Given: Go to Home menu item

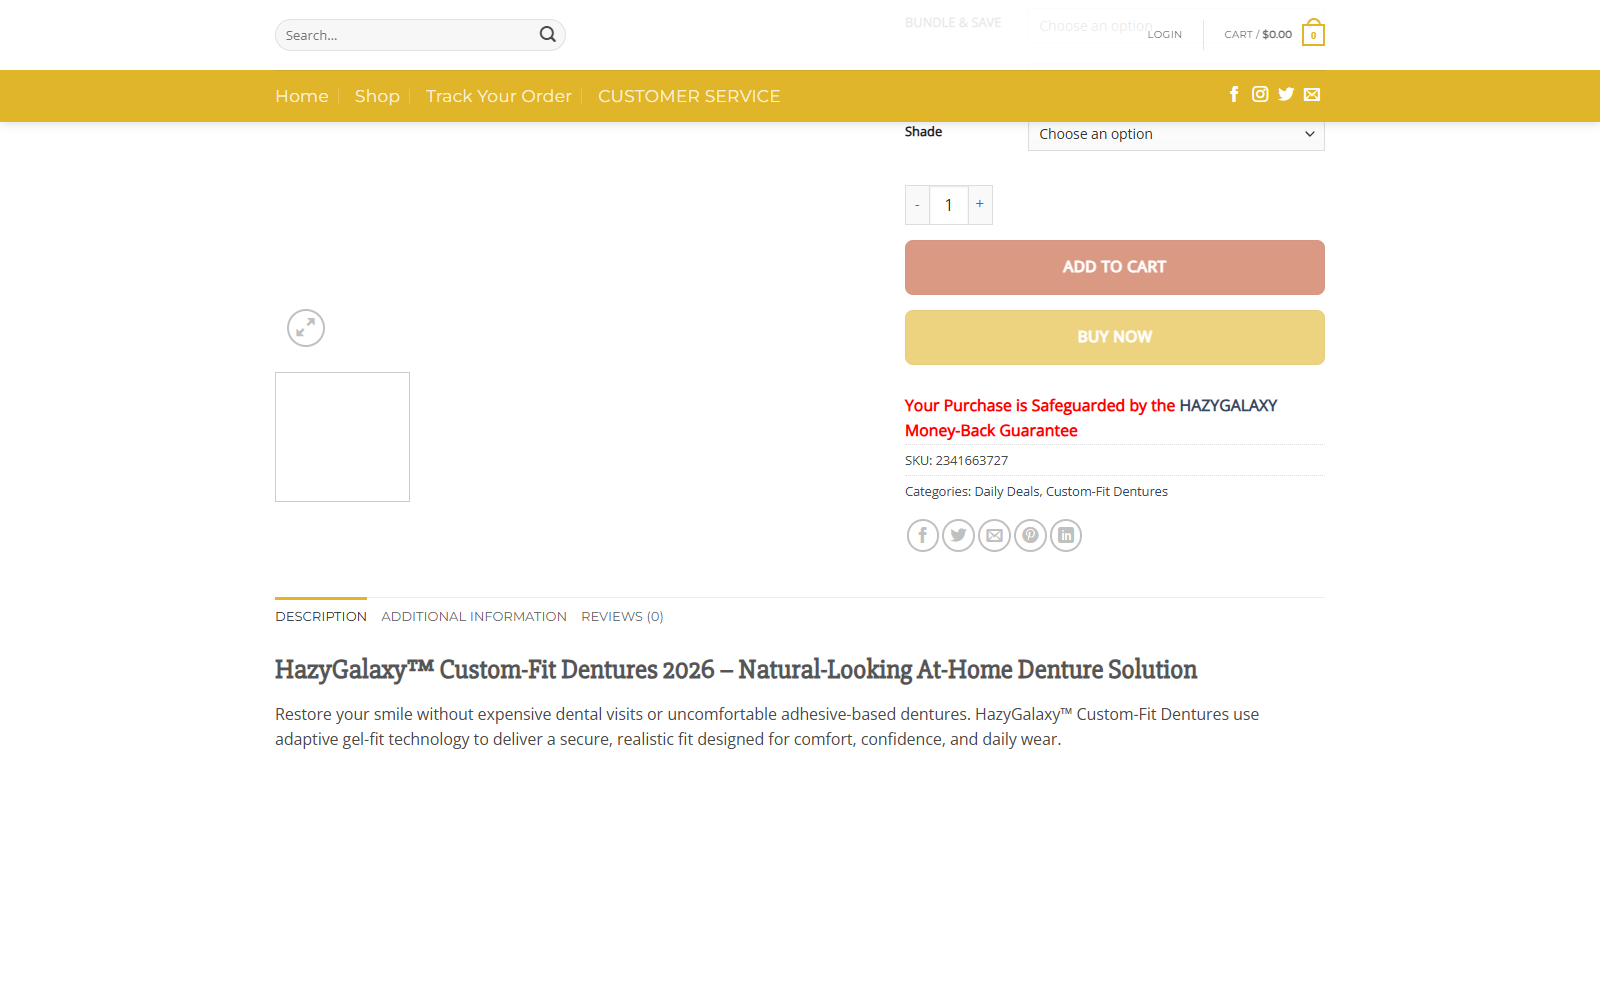Looking at the screenshot, I should point(302,96).
